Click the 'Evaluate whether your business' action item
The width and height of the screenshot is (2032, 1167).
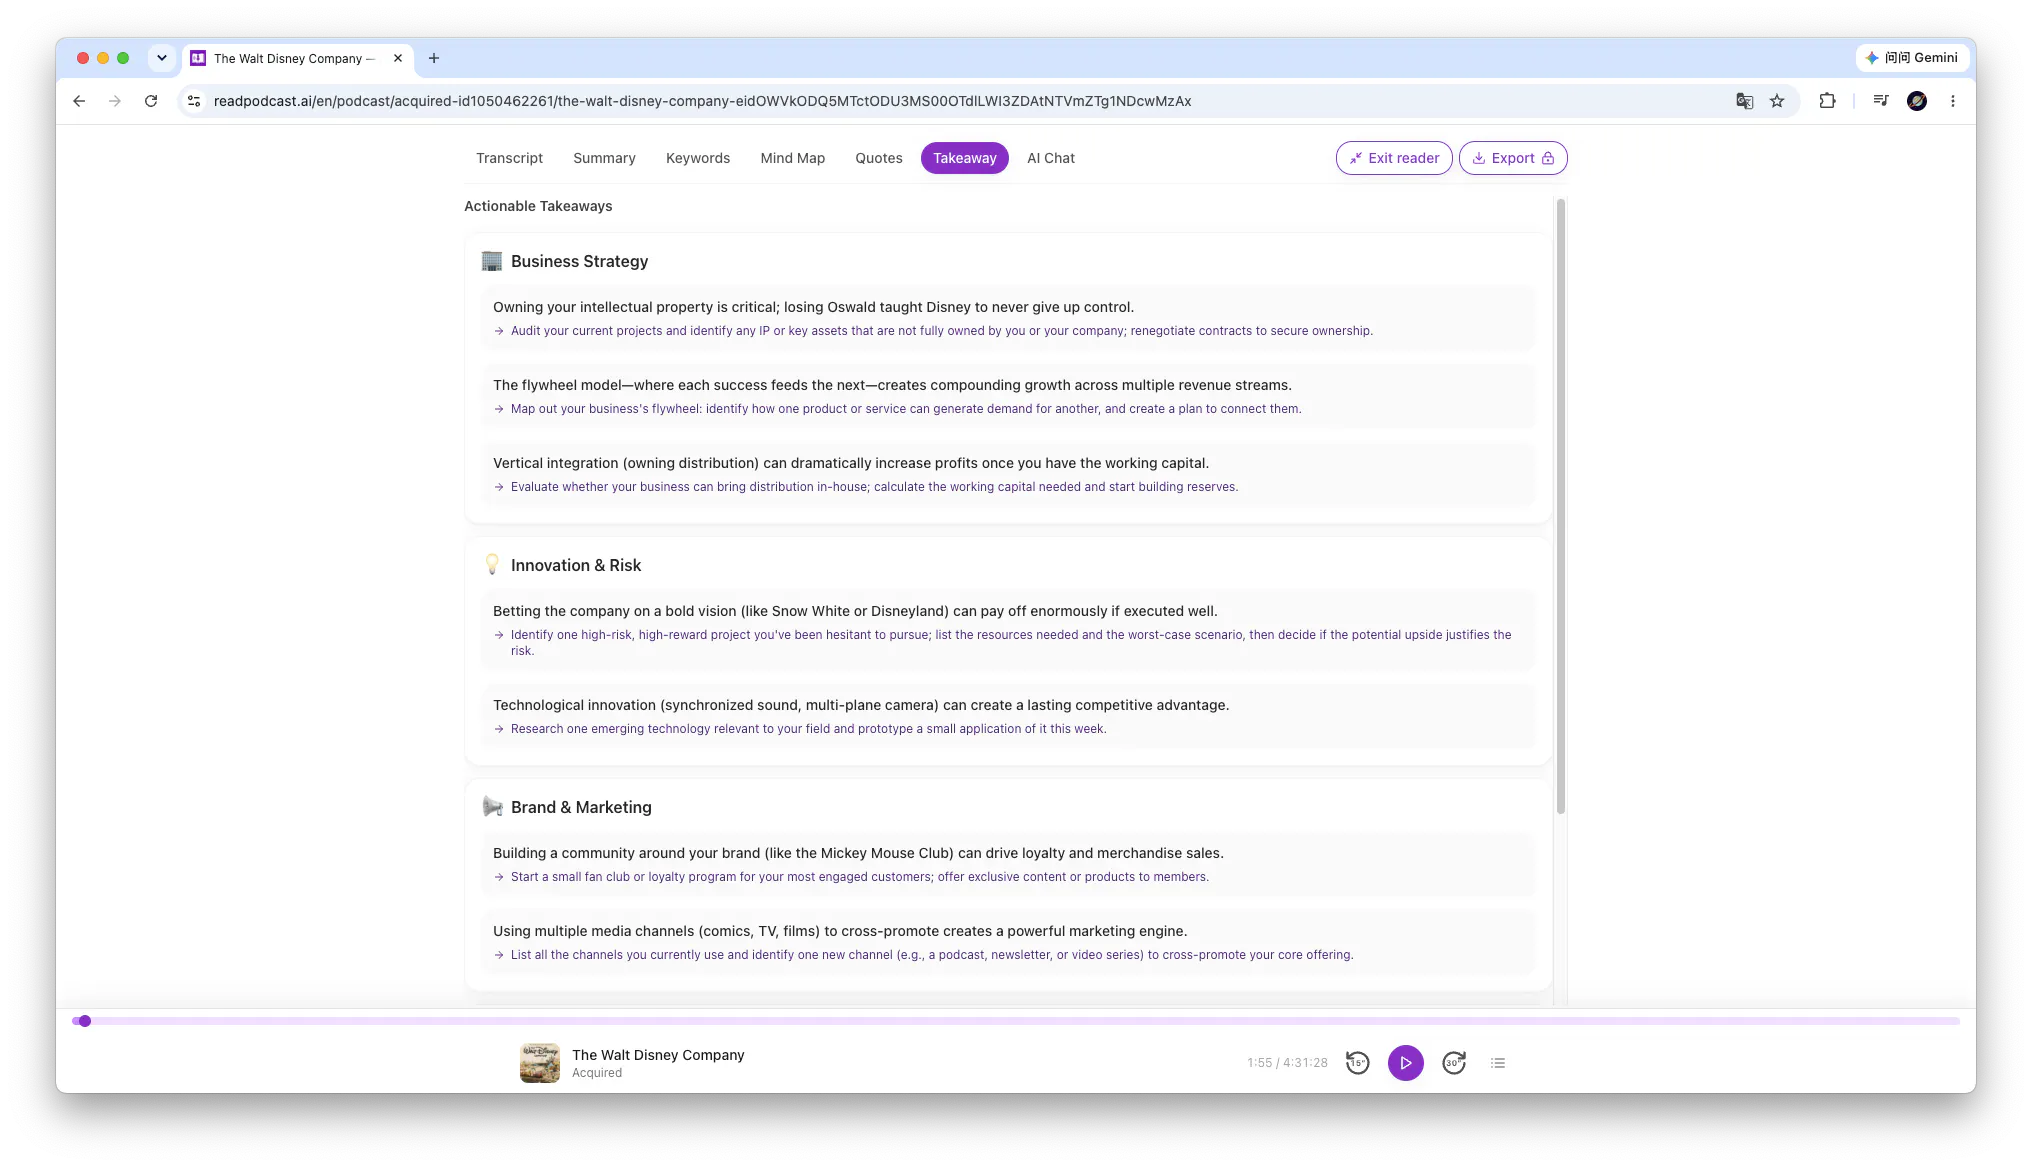874,487
